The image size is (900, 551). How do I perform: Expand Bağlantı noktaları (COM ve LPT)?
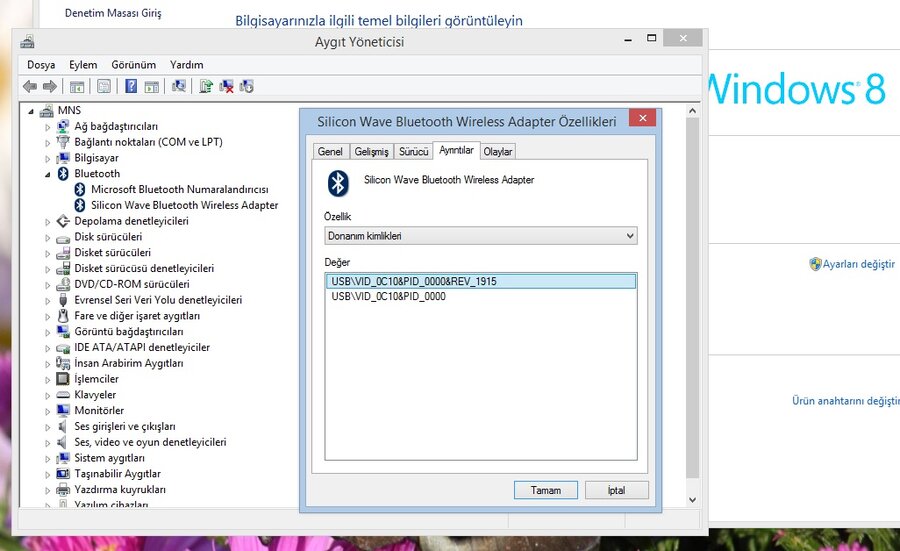click(48, 143)
